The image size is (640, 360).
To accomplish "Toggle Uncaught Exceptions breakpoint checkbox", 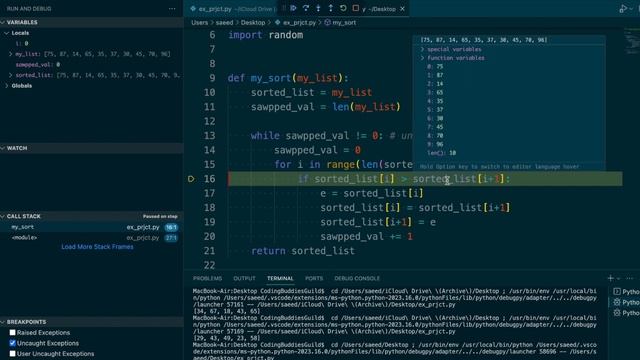I will click(13, 343).
